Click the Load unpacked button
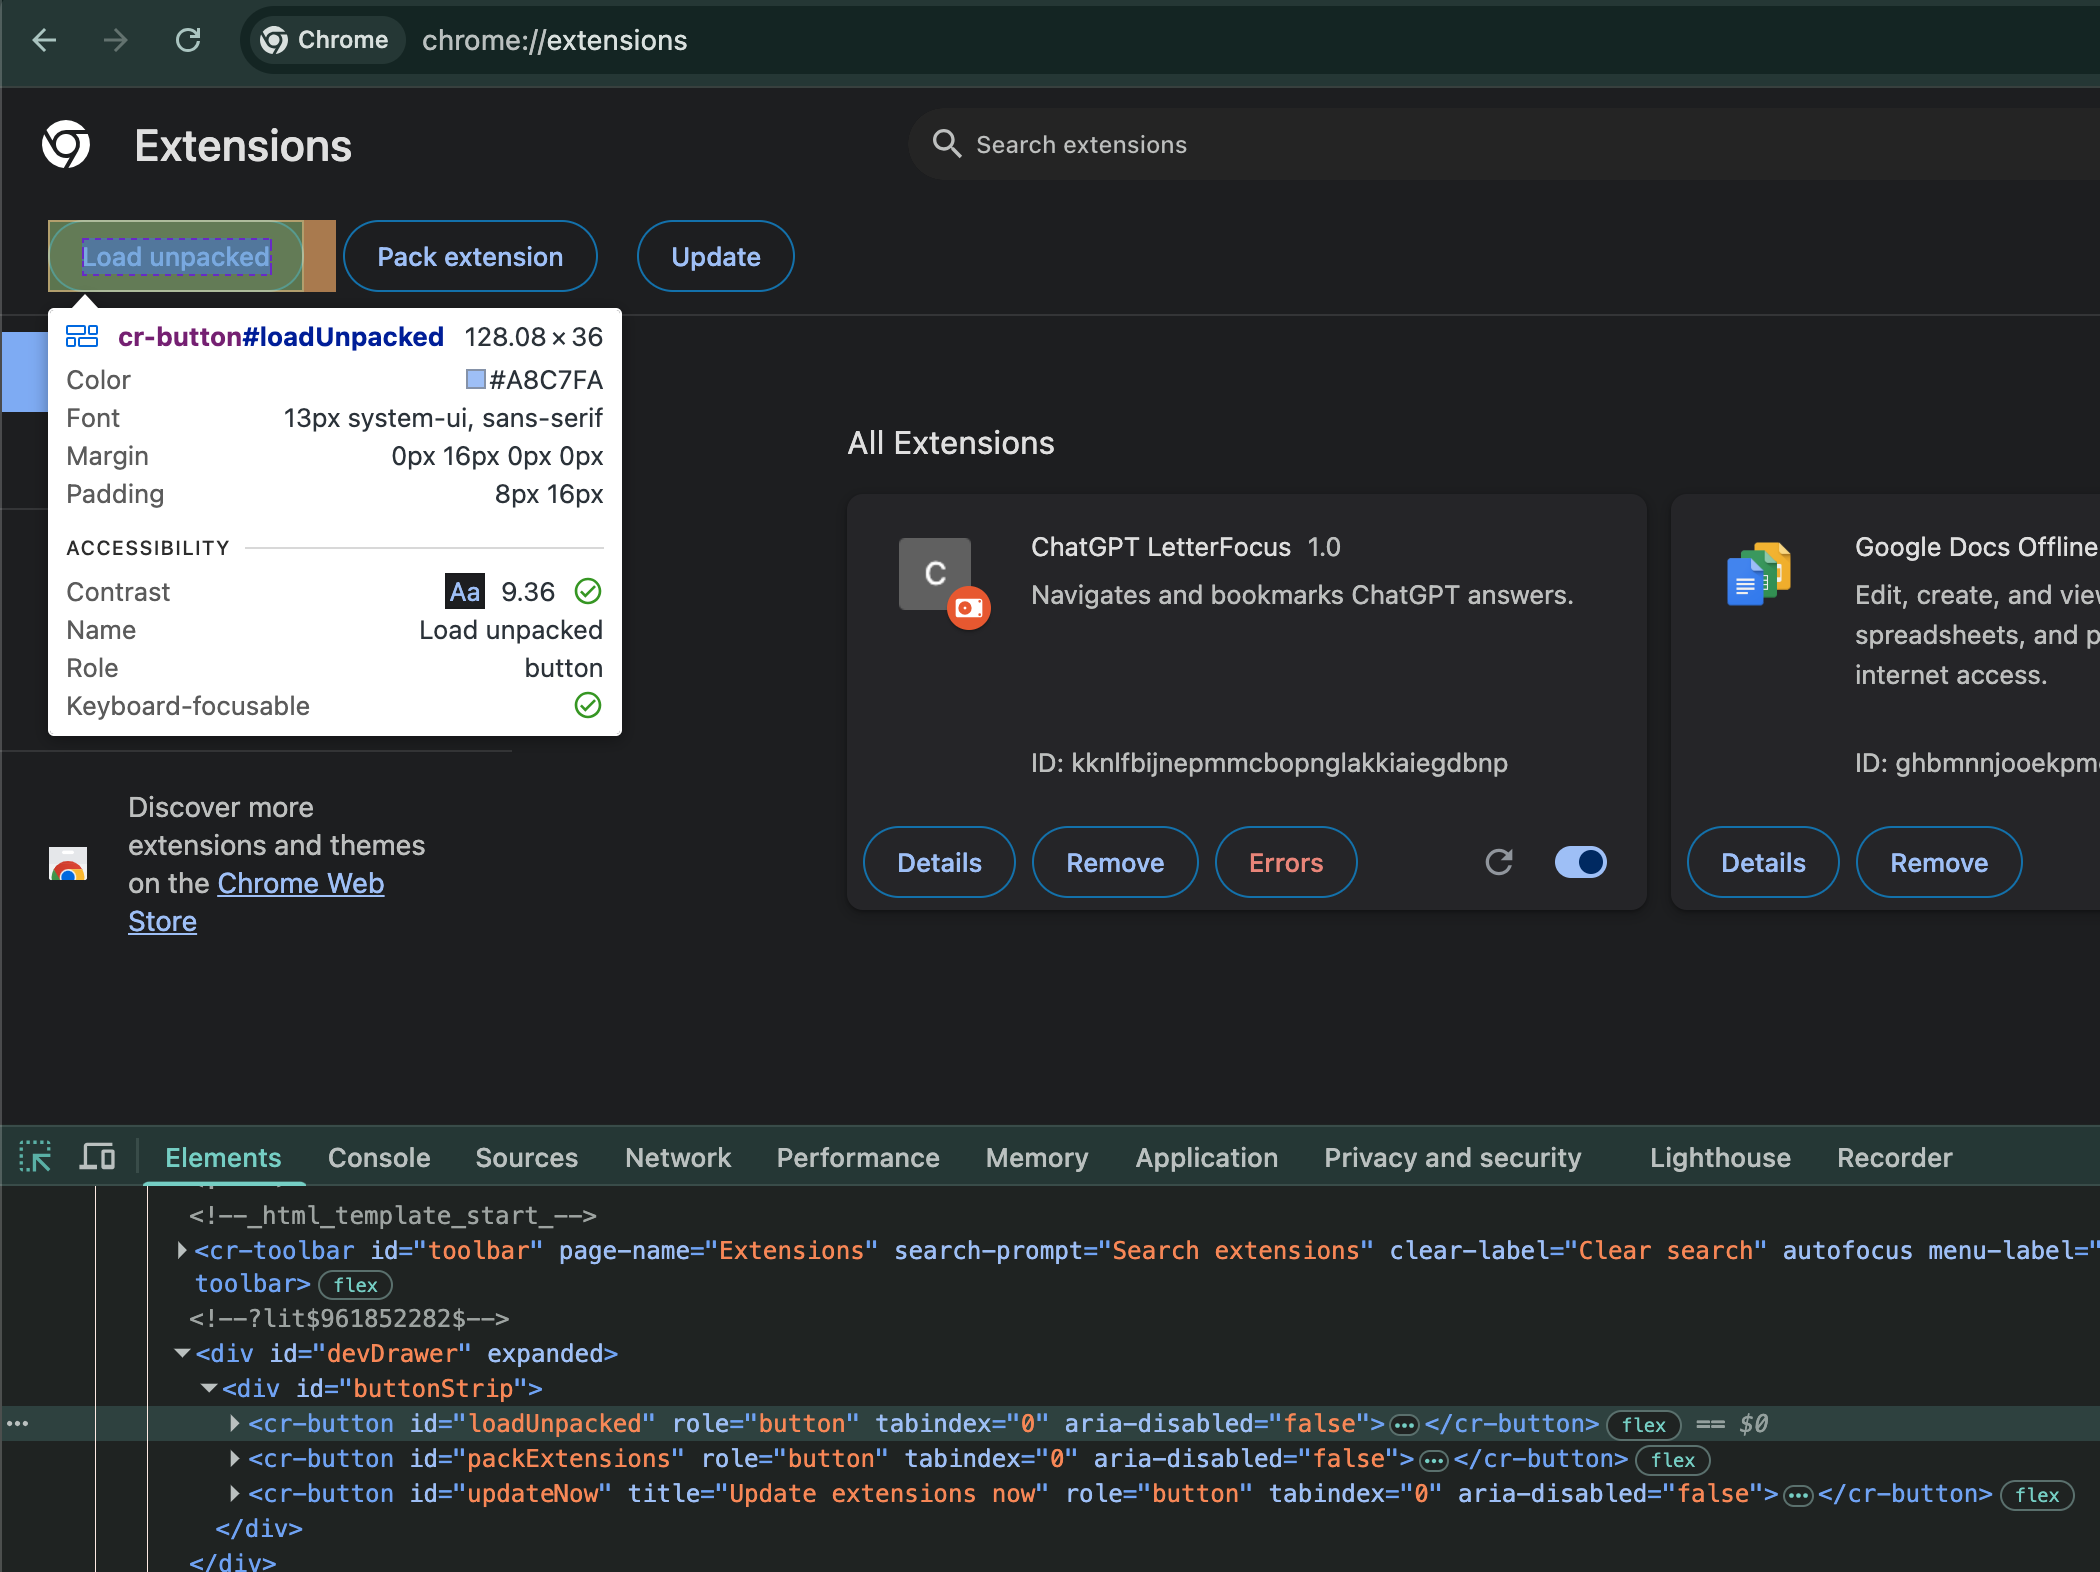 click(176, 257)
